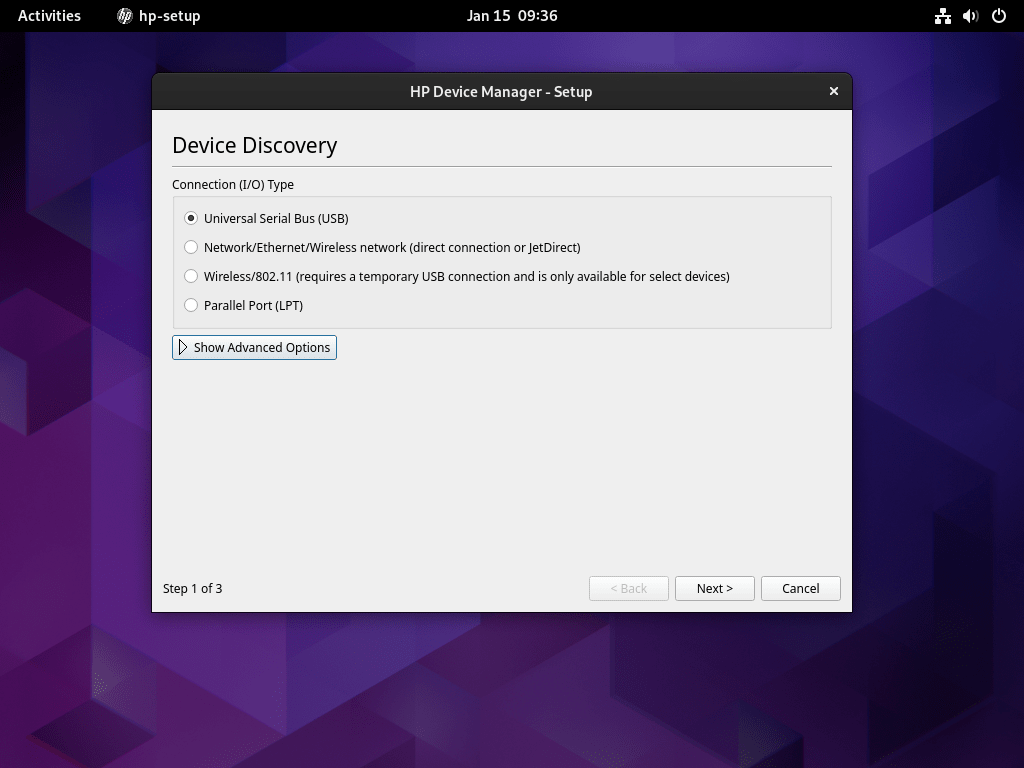1024x768 pixels.
Task: Click the grayed-out Back button
Action: click(x=628, y=588)
